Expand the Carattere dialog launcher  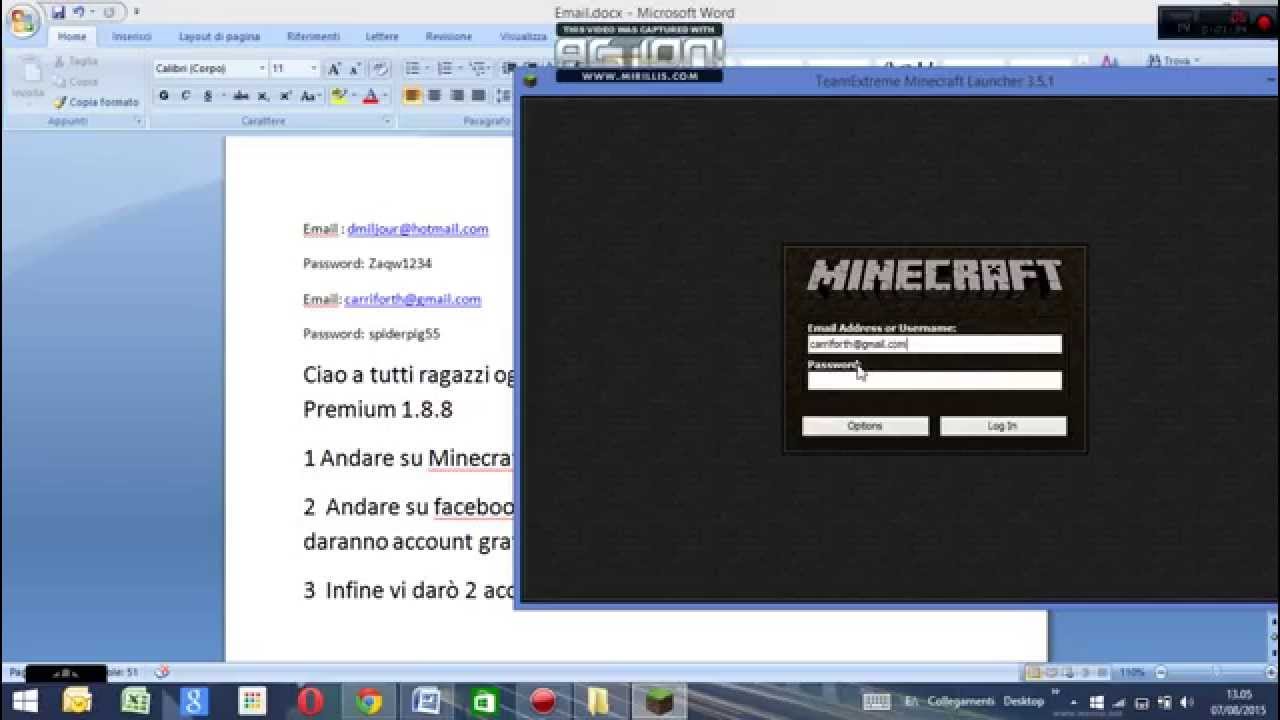pos(386,121)
